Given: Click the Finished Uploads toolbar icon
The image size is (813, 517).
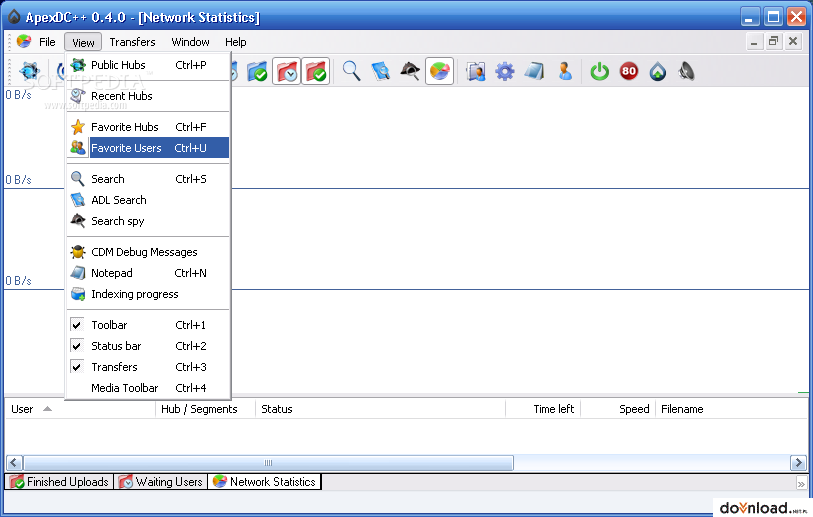Looking at the screenshot, I should (315, 71).
